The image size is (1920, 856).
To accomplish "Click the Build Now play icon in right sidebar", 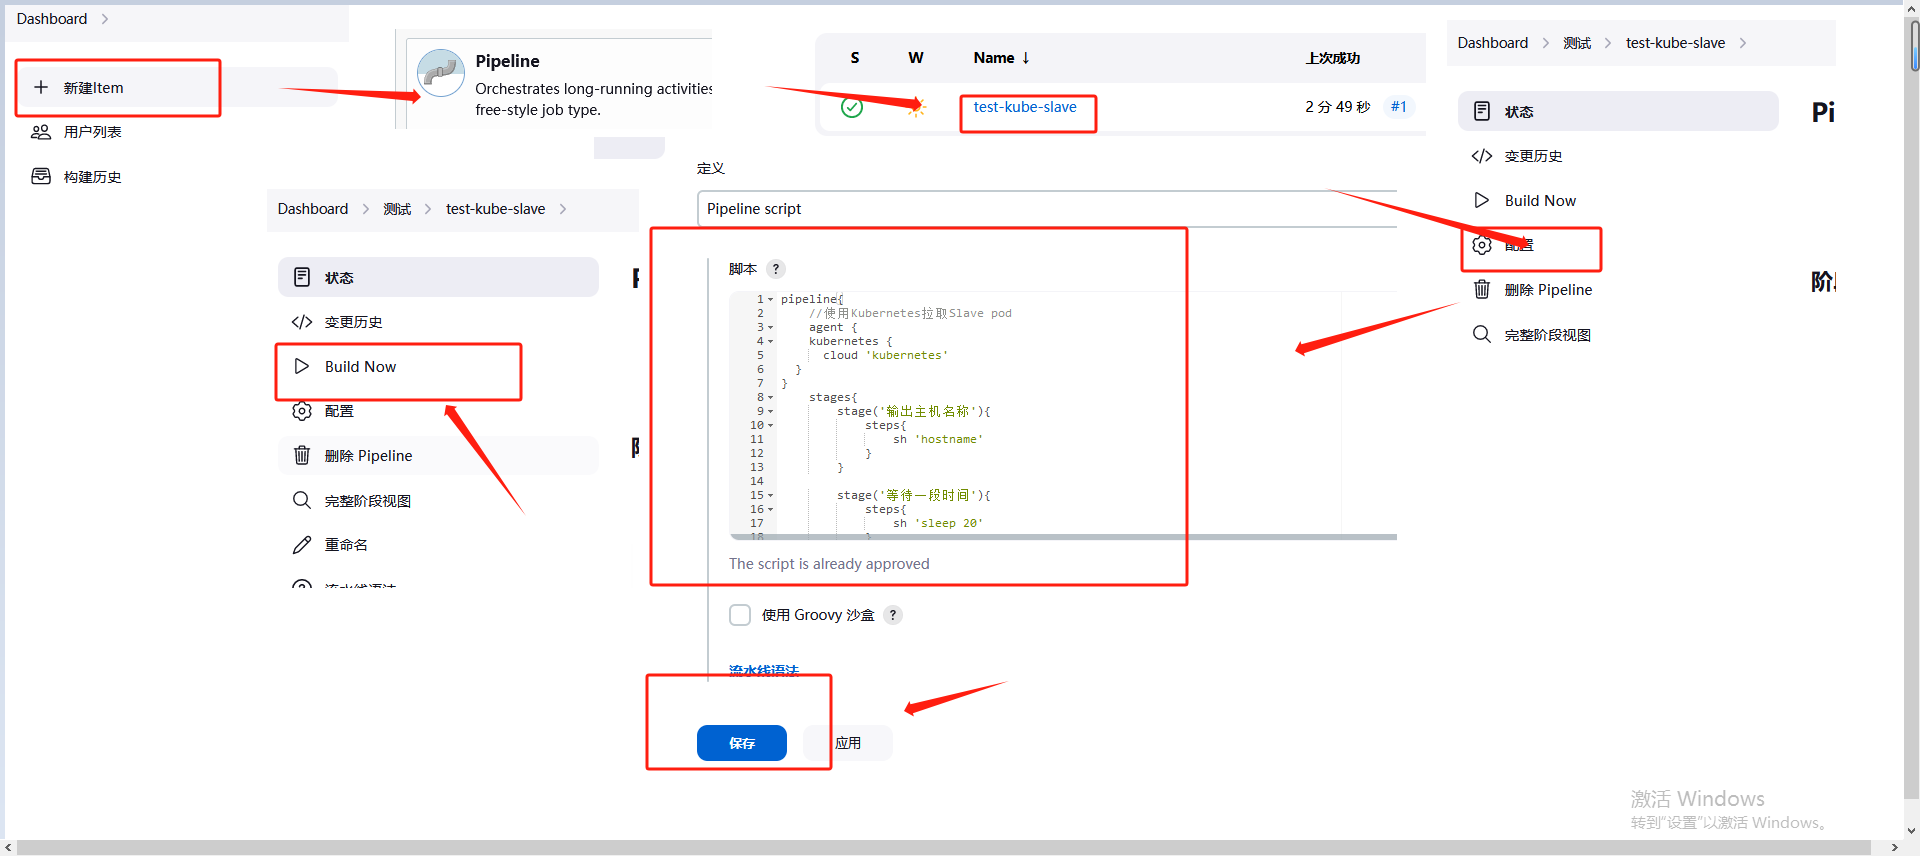I will (1482, 200).
